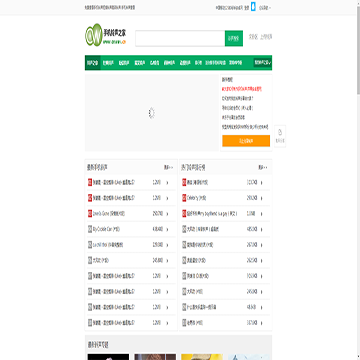The image size is (360, 360).
Task: Click the red rank badge of first right-list song
Action: point(184,182)
